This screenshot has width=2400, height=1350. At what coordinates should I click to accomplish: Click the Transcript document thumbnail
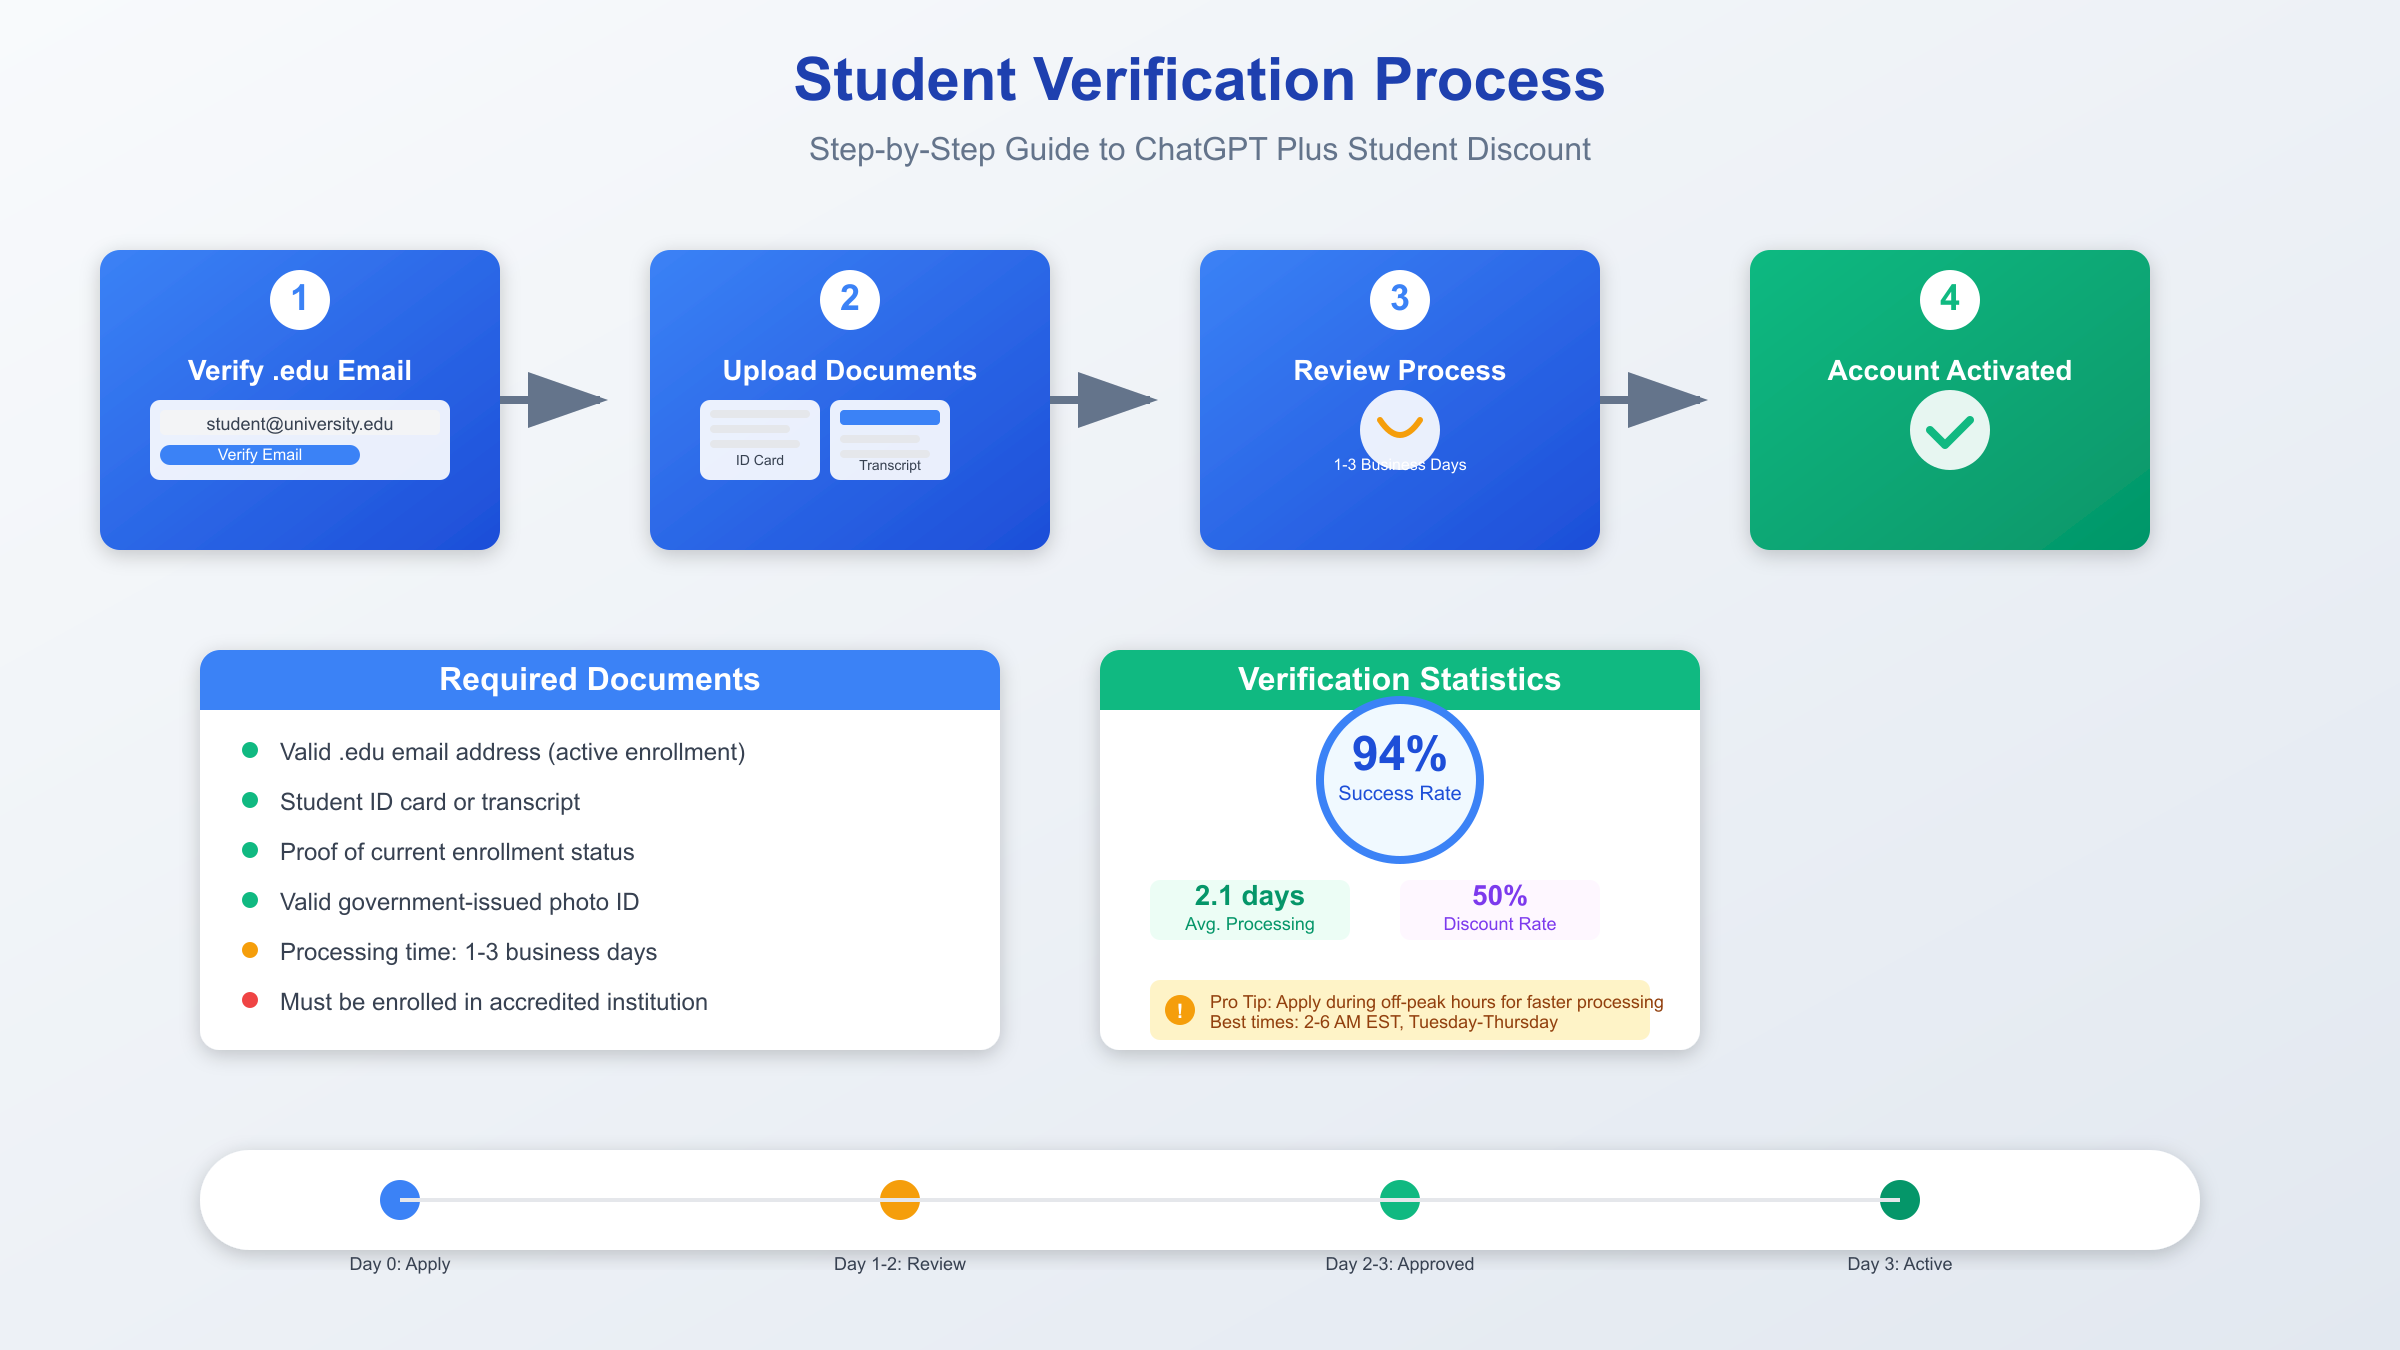pos(890,440)
